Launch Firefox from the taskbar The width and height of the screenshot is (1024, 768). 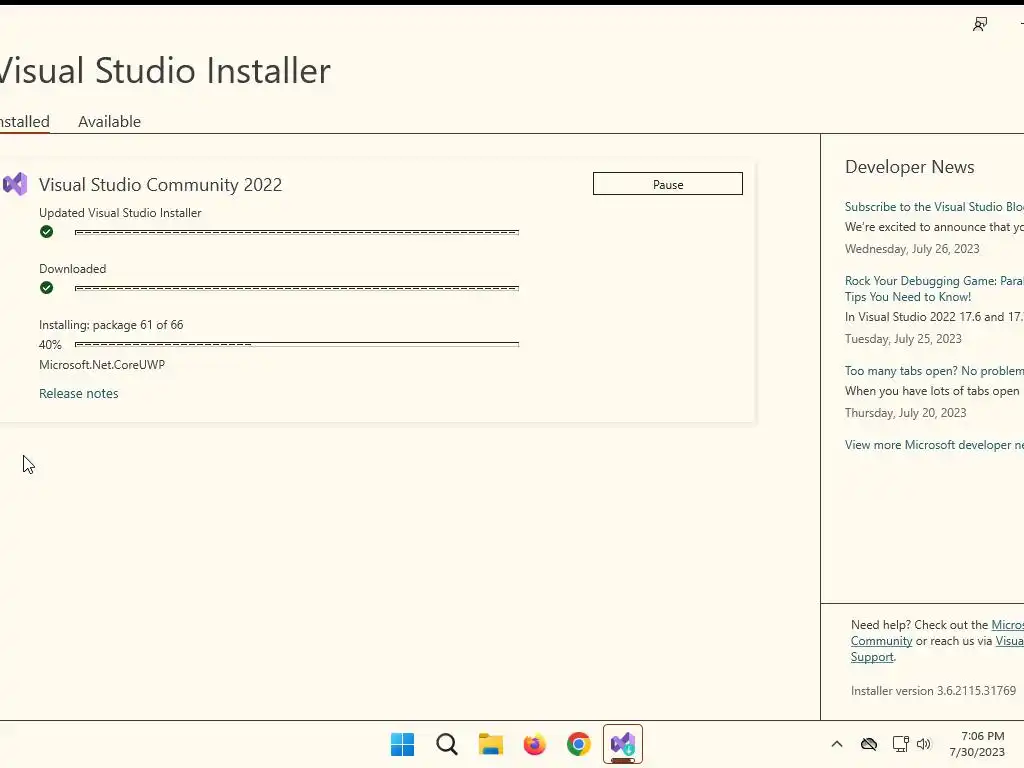click(x=534, y=744)
